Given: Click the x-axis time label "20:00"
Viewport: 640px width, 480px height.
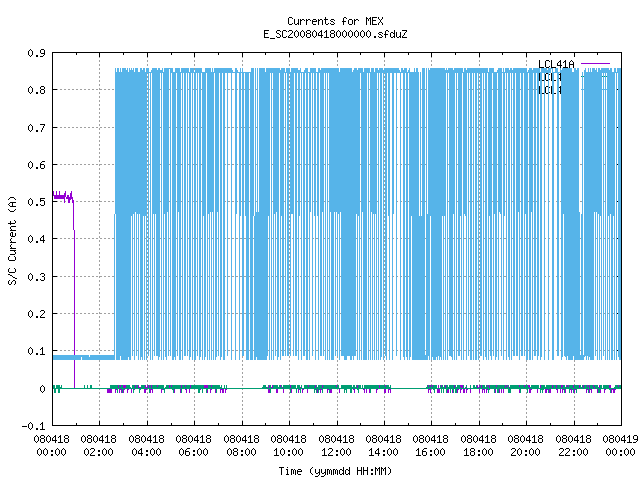Looking at the screenshot, I should (x=525, y=452).
